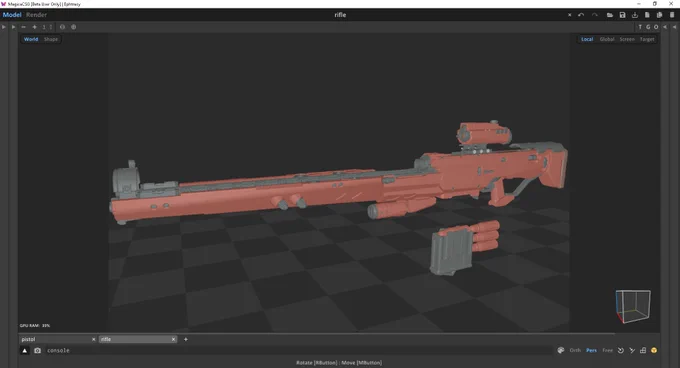This screenshot has height=368, width=680.
Task: Click the view orientation cube
Action: (x=633, y=306)
